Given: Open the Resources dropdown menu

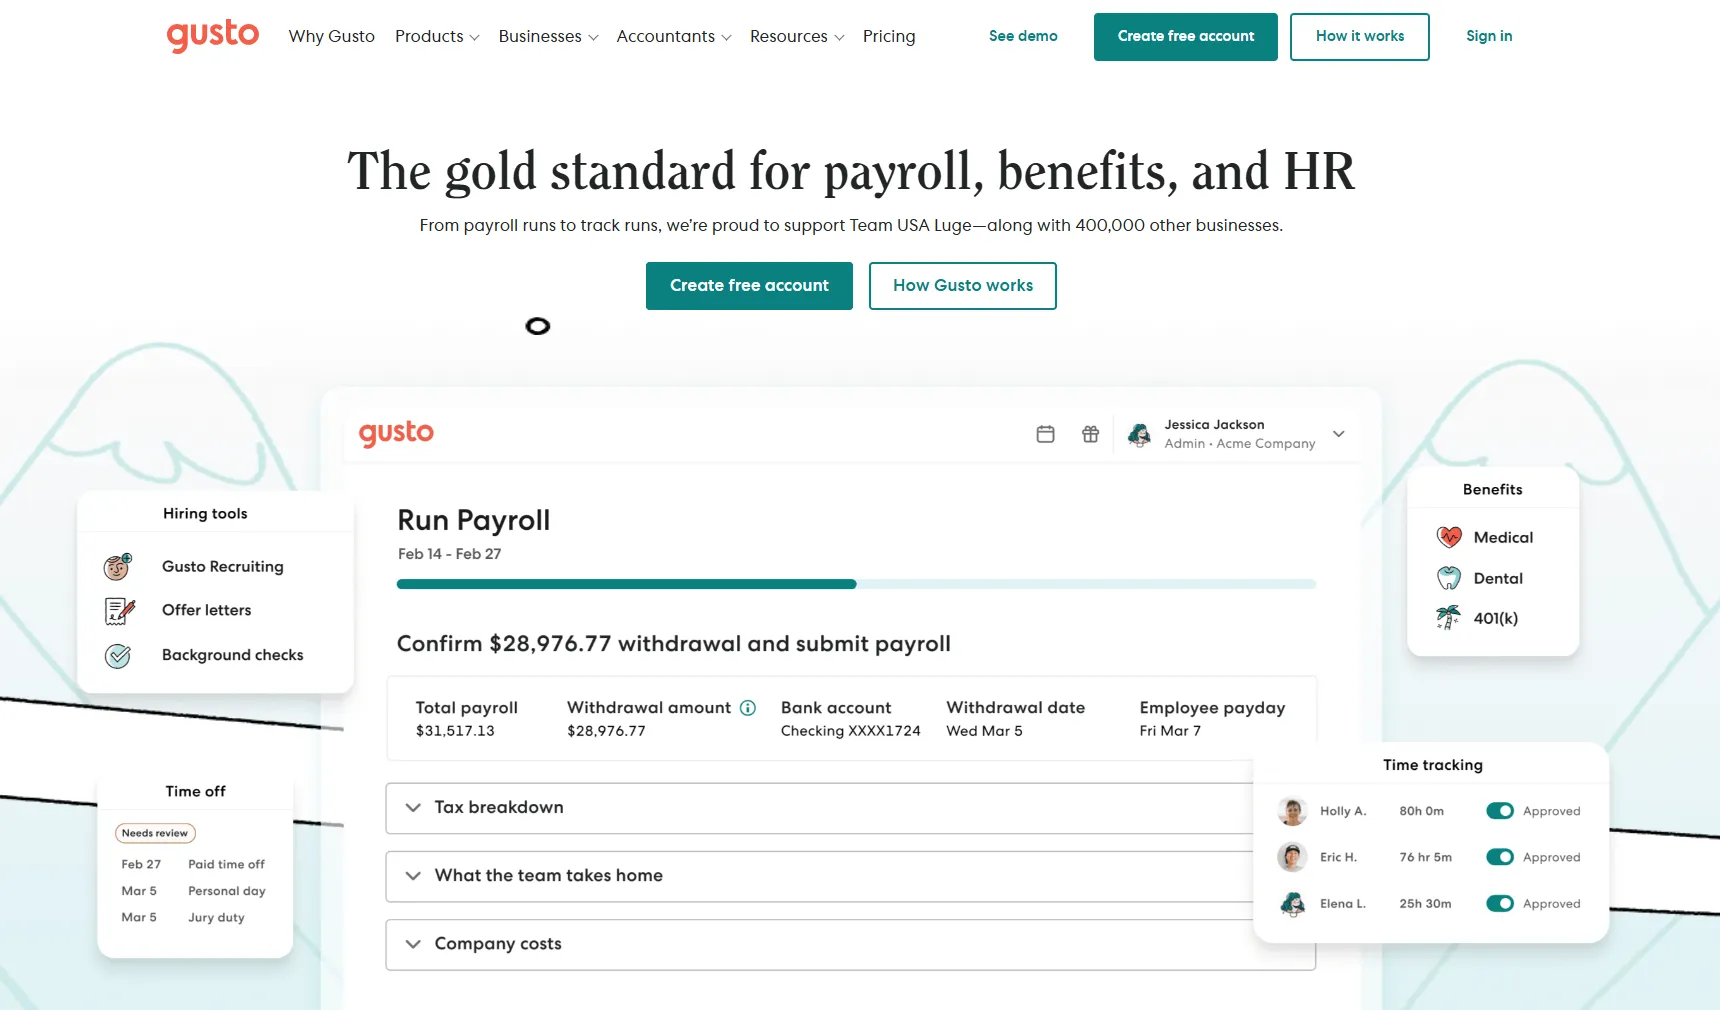Looking at the screenshot, I should 797,37.
